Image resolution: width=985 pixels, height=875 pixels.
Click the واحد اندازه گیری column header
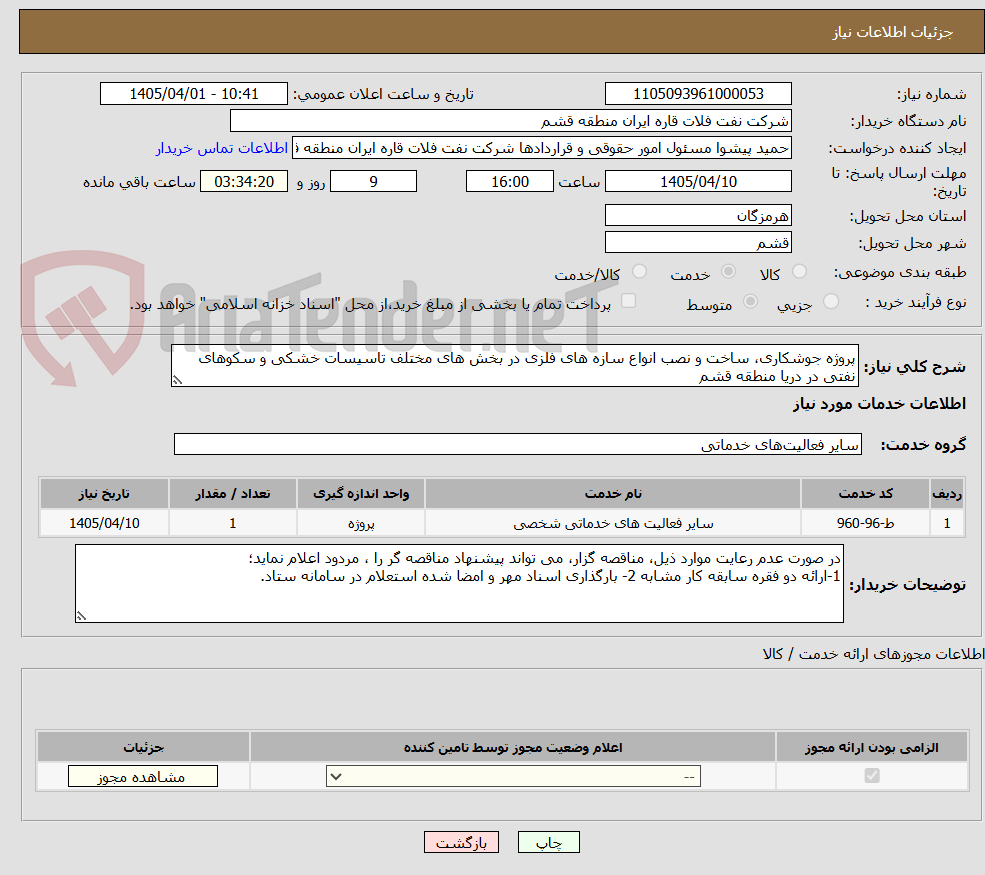point(361,494)
